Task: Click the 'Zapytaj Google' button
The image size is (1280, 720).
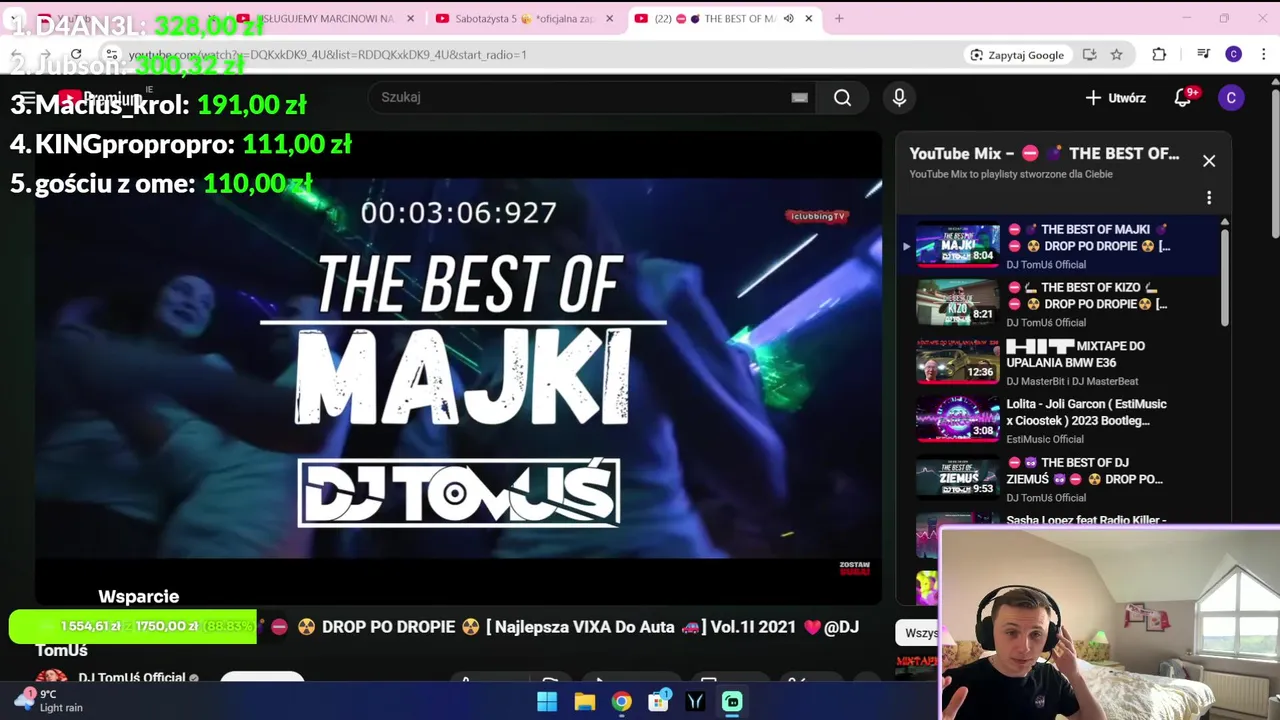Action: click(x=1017, y=55)
